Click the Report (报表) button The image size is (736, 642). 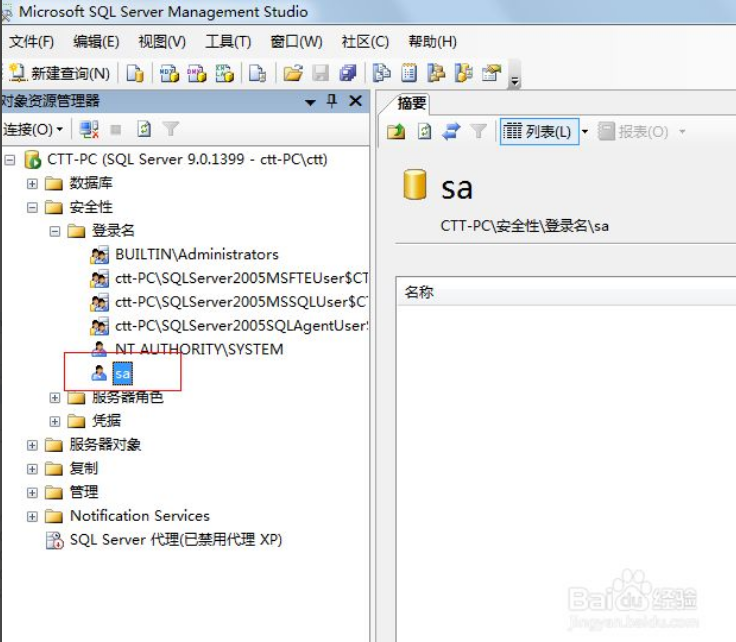coord(633,132)
